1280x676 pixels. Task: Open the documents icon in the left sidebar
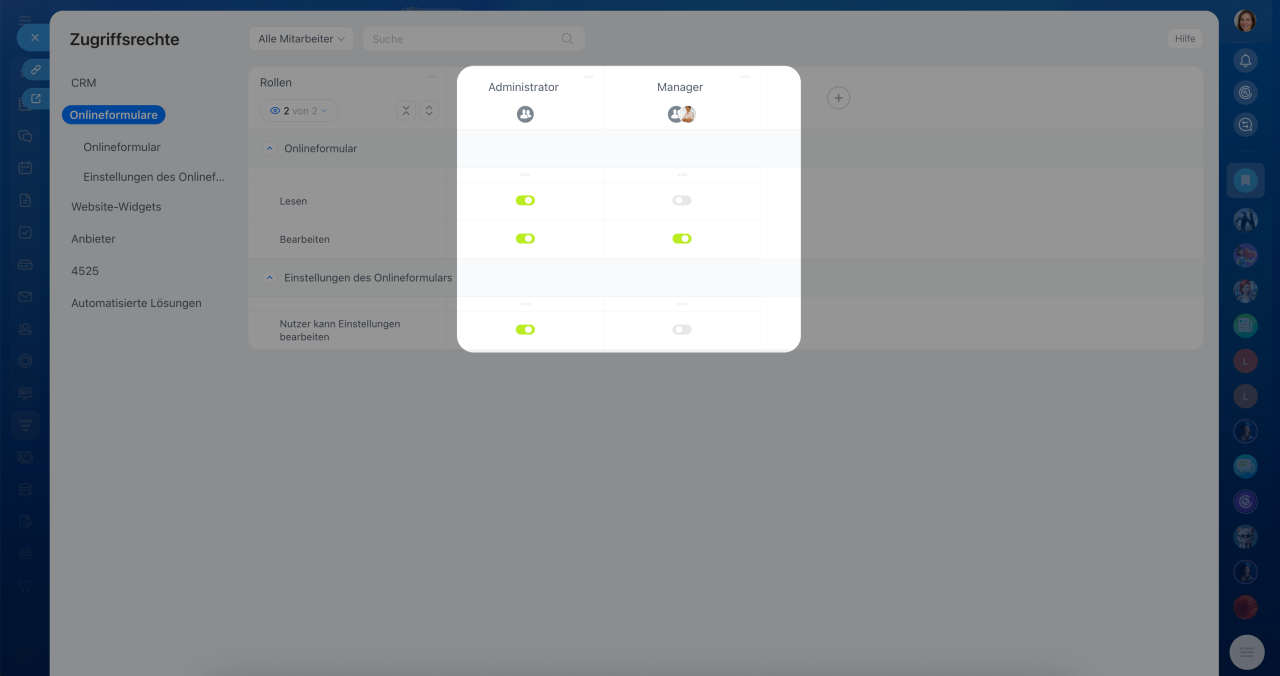[x=25, y=200]
